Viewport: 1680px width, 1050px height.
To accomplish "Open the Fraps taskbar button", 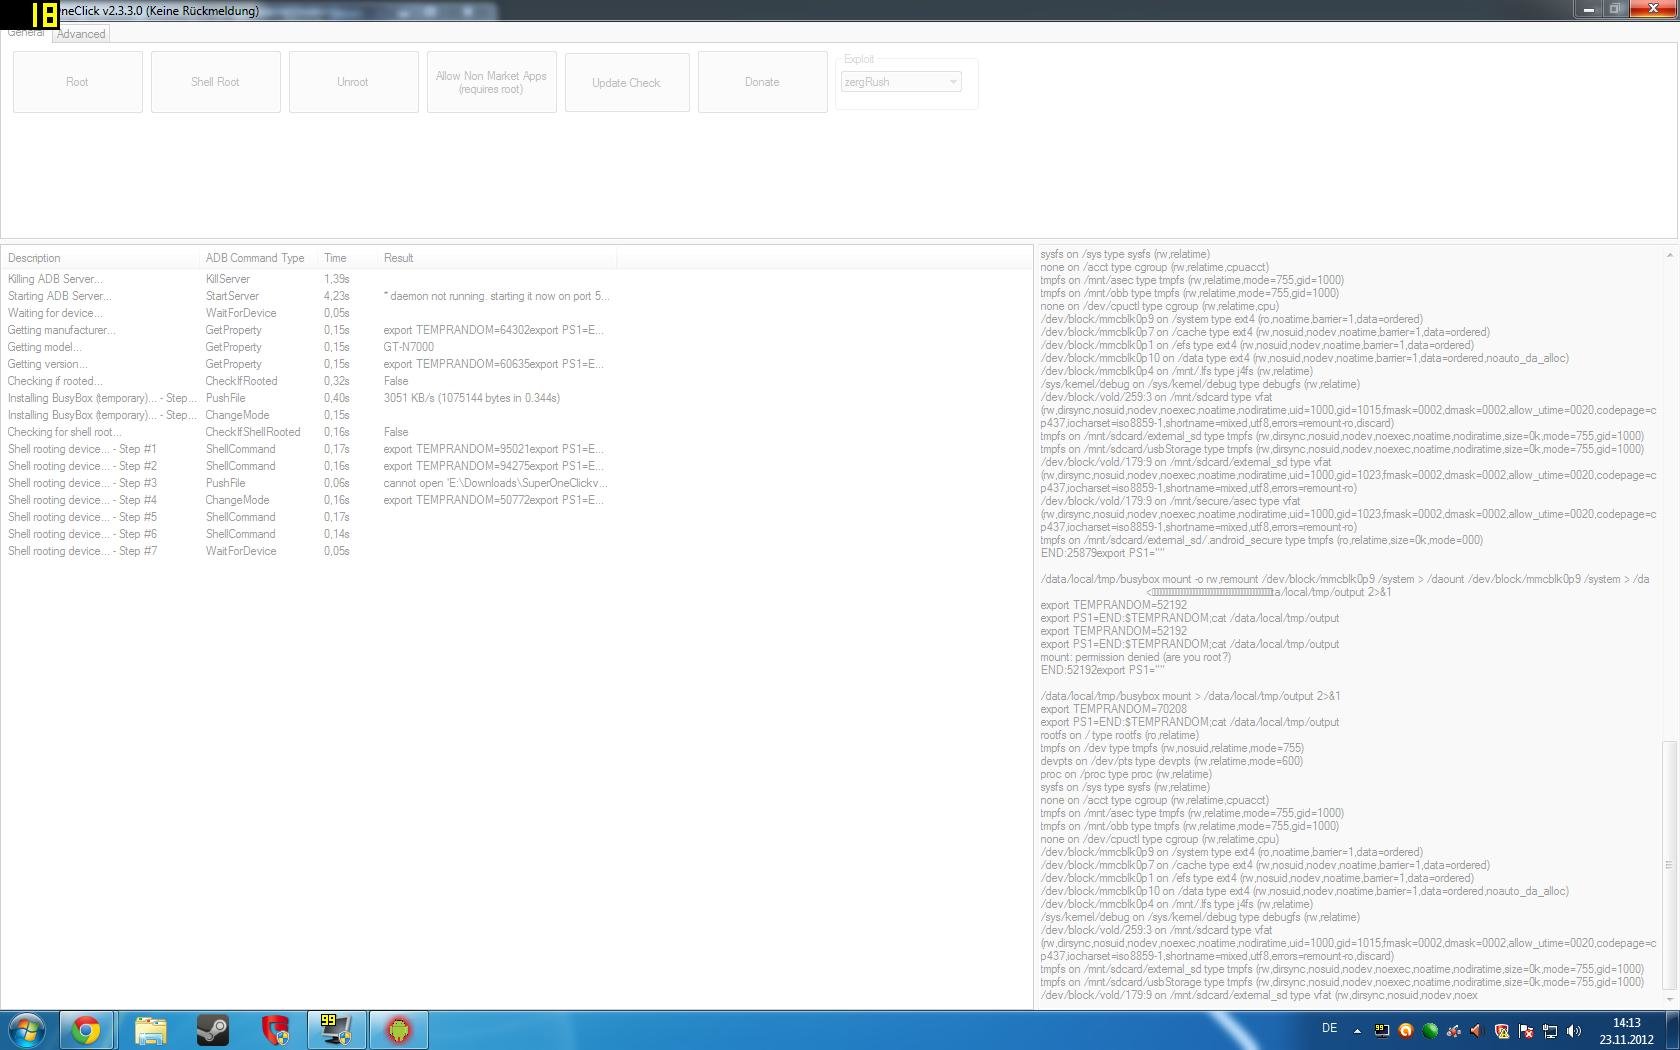I will click(x=336, y=1030).
